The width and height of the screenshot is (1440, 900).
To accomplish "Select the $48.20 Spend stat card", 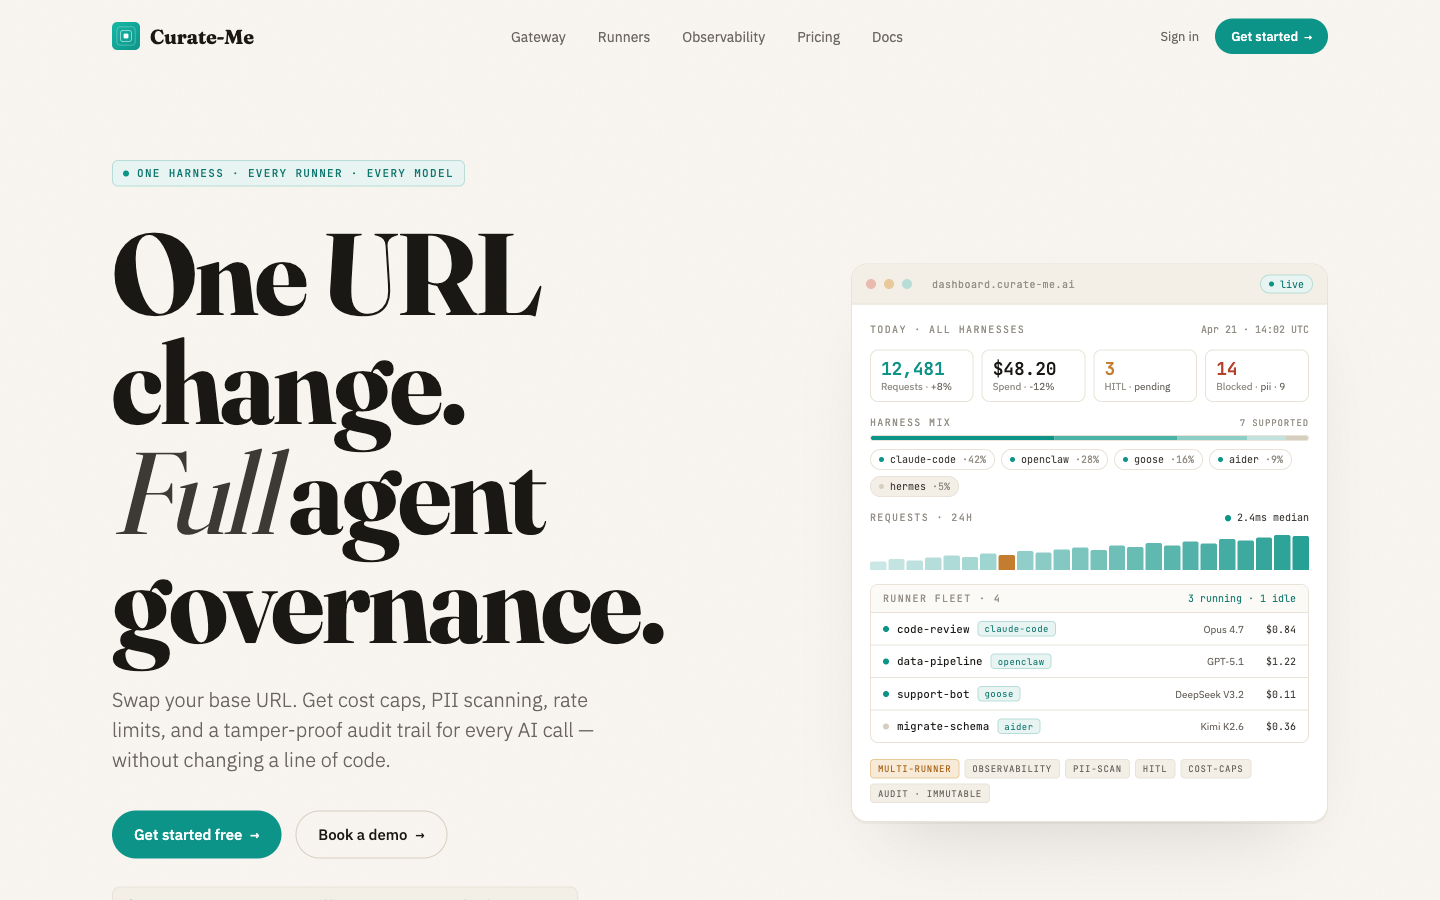I will point(1033,376).
